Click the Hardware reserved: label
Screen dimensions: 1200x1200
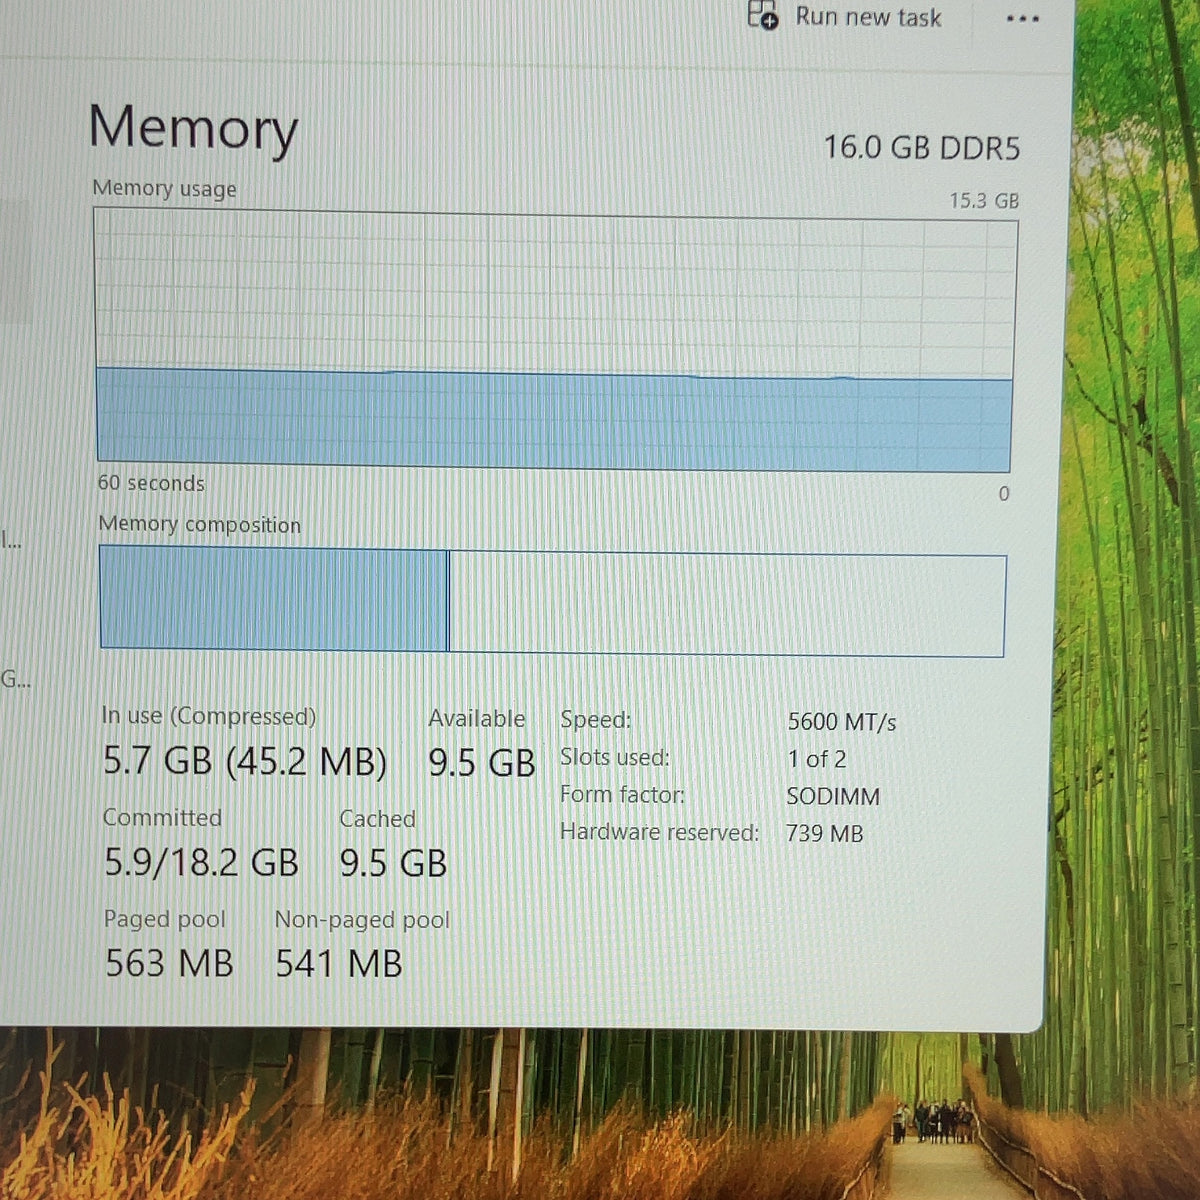(659, 833)
